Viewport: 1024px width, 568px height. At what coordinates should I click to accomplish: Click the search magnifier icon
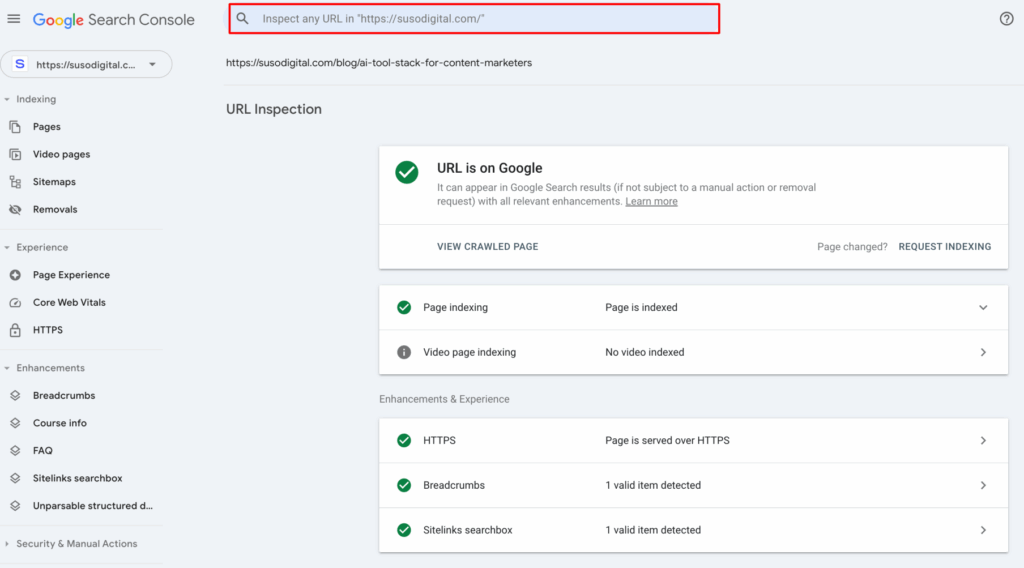tap(242, 18)
